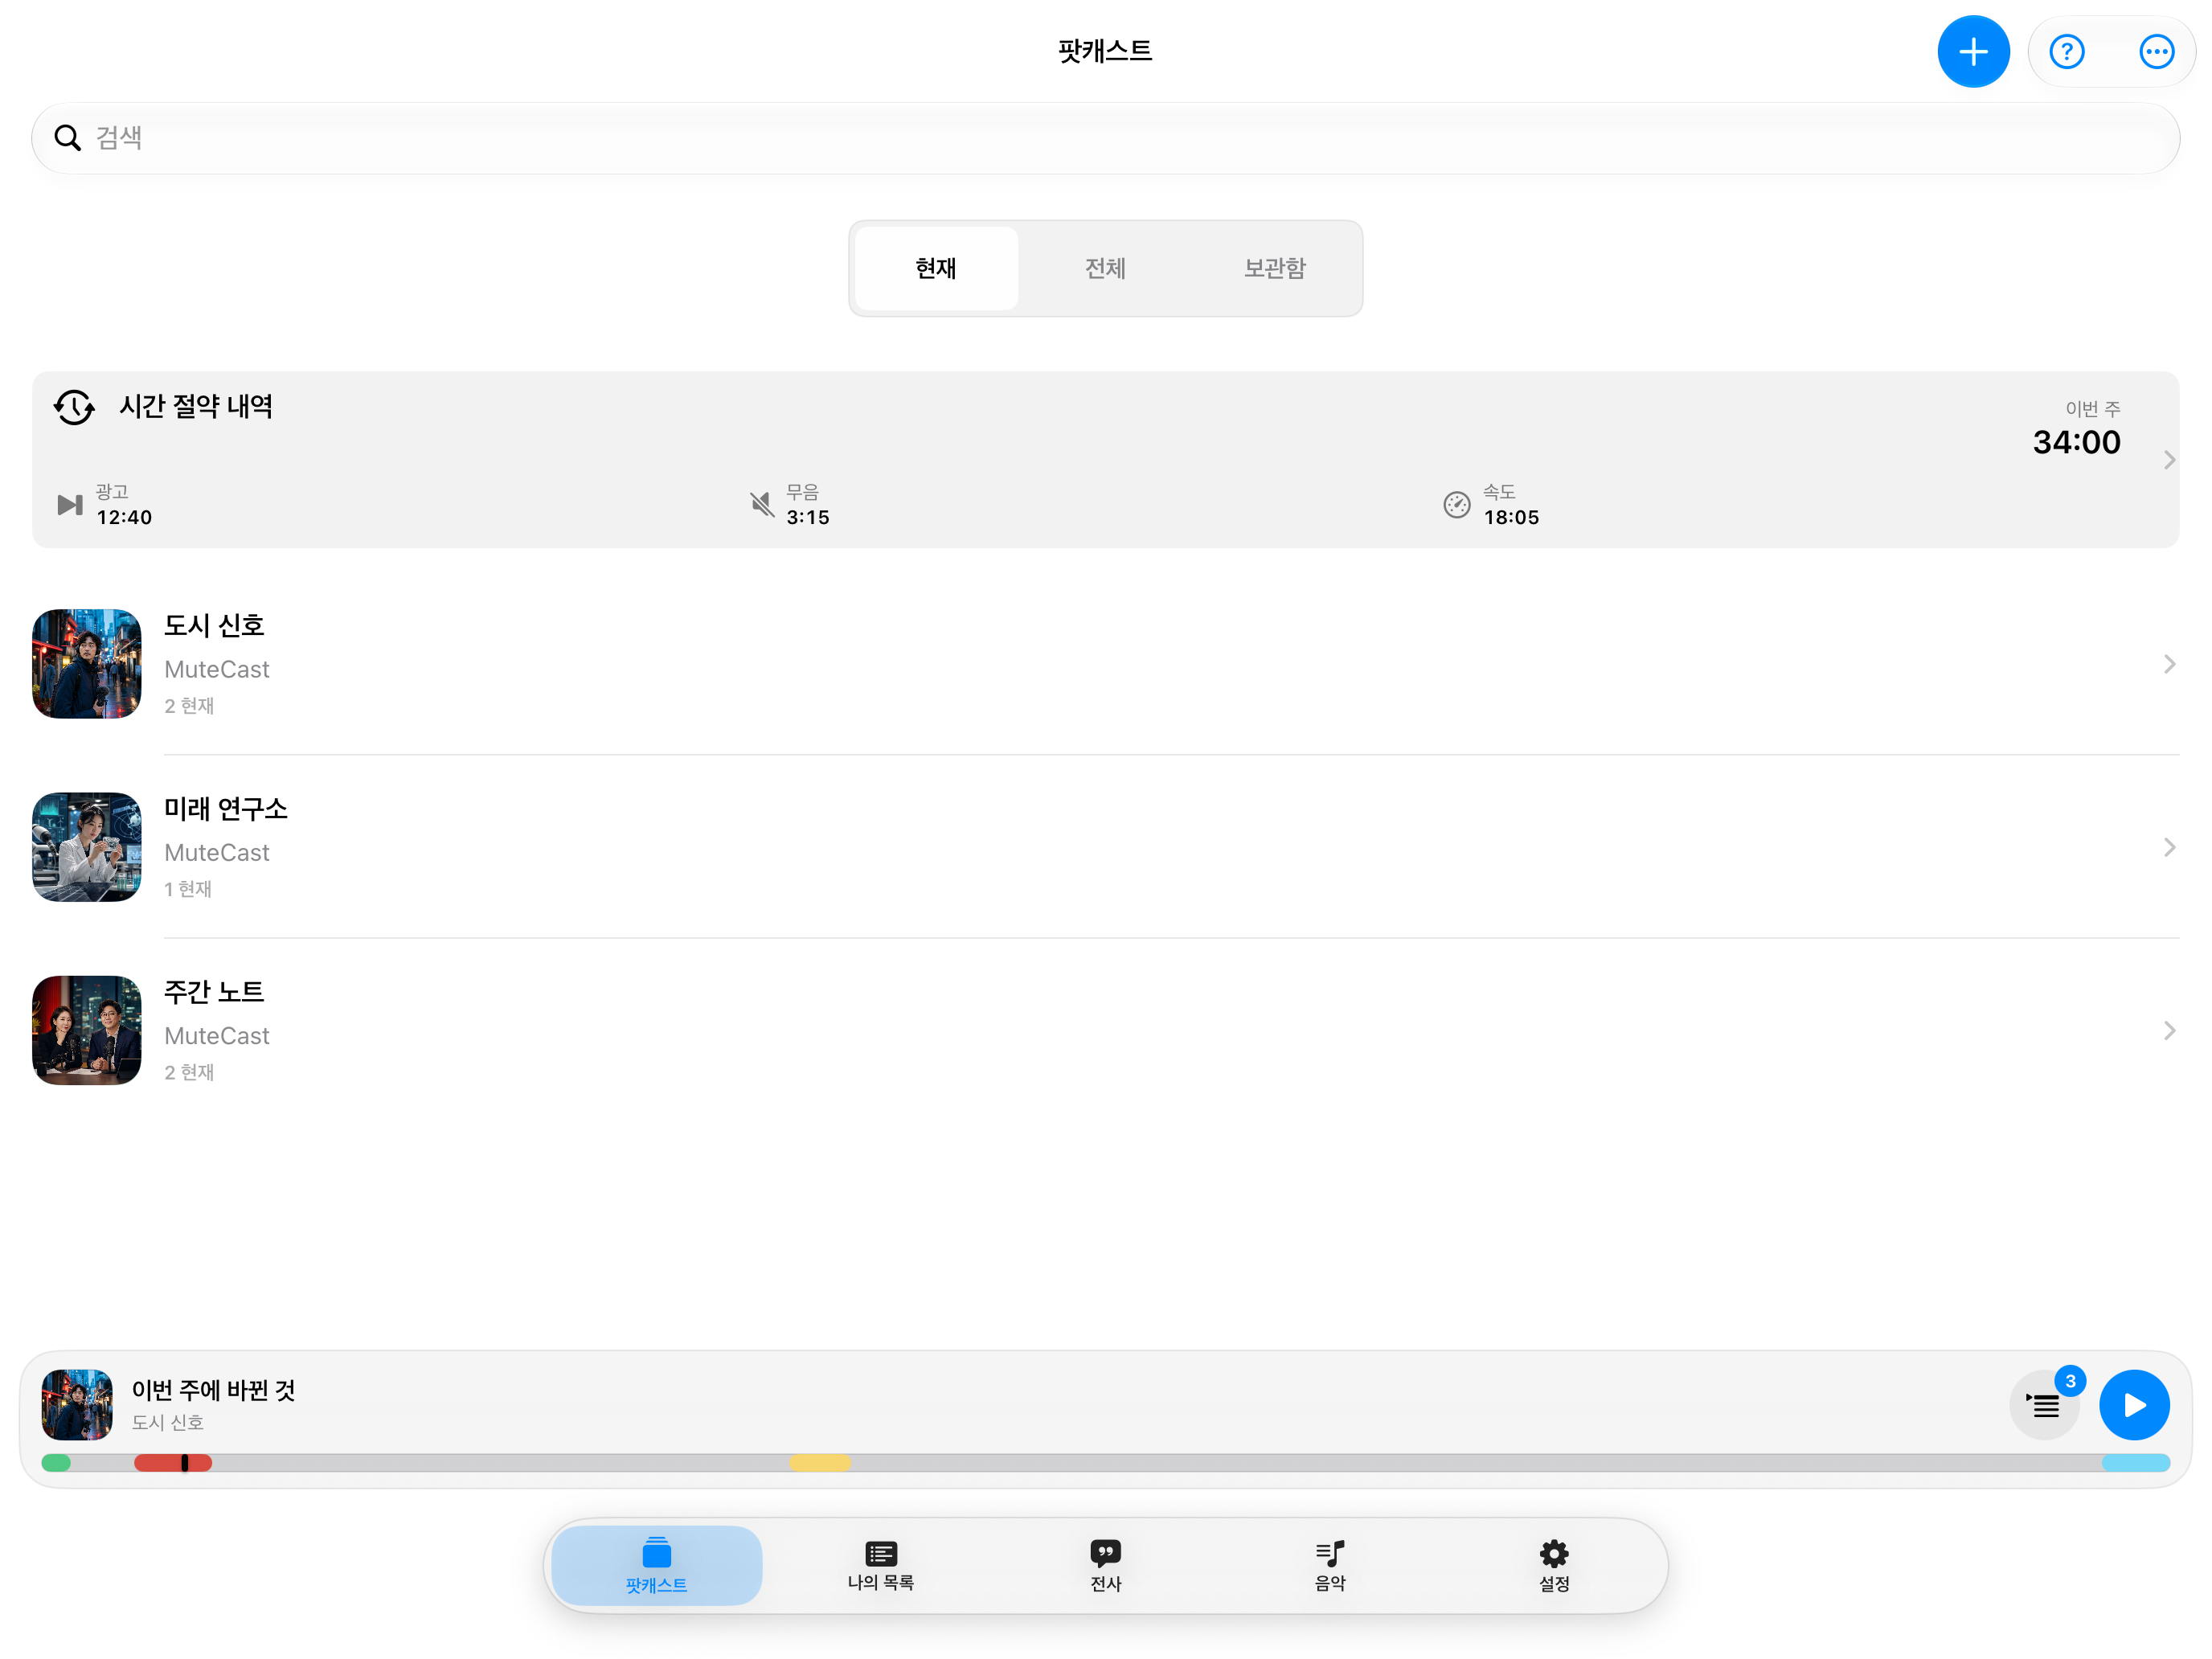
Task: Open the 주간 노트 podcast title
Action: coord(214,992)
